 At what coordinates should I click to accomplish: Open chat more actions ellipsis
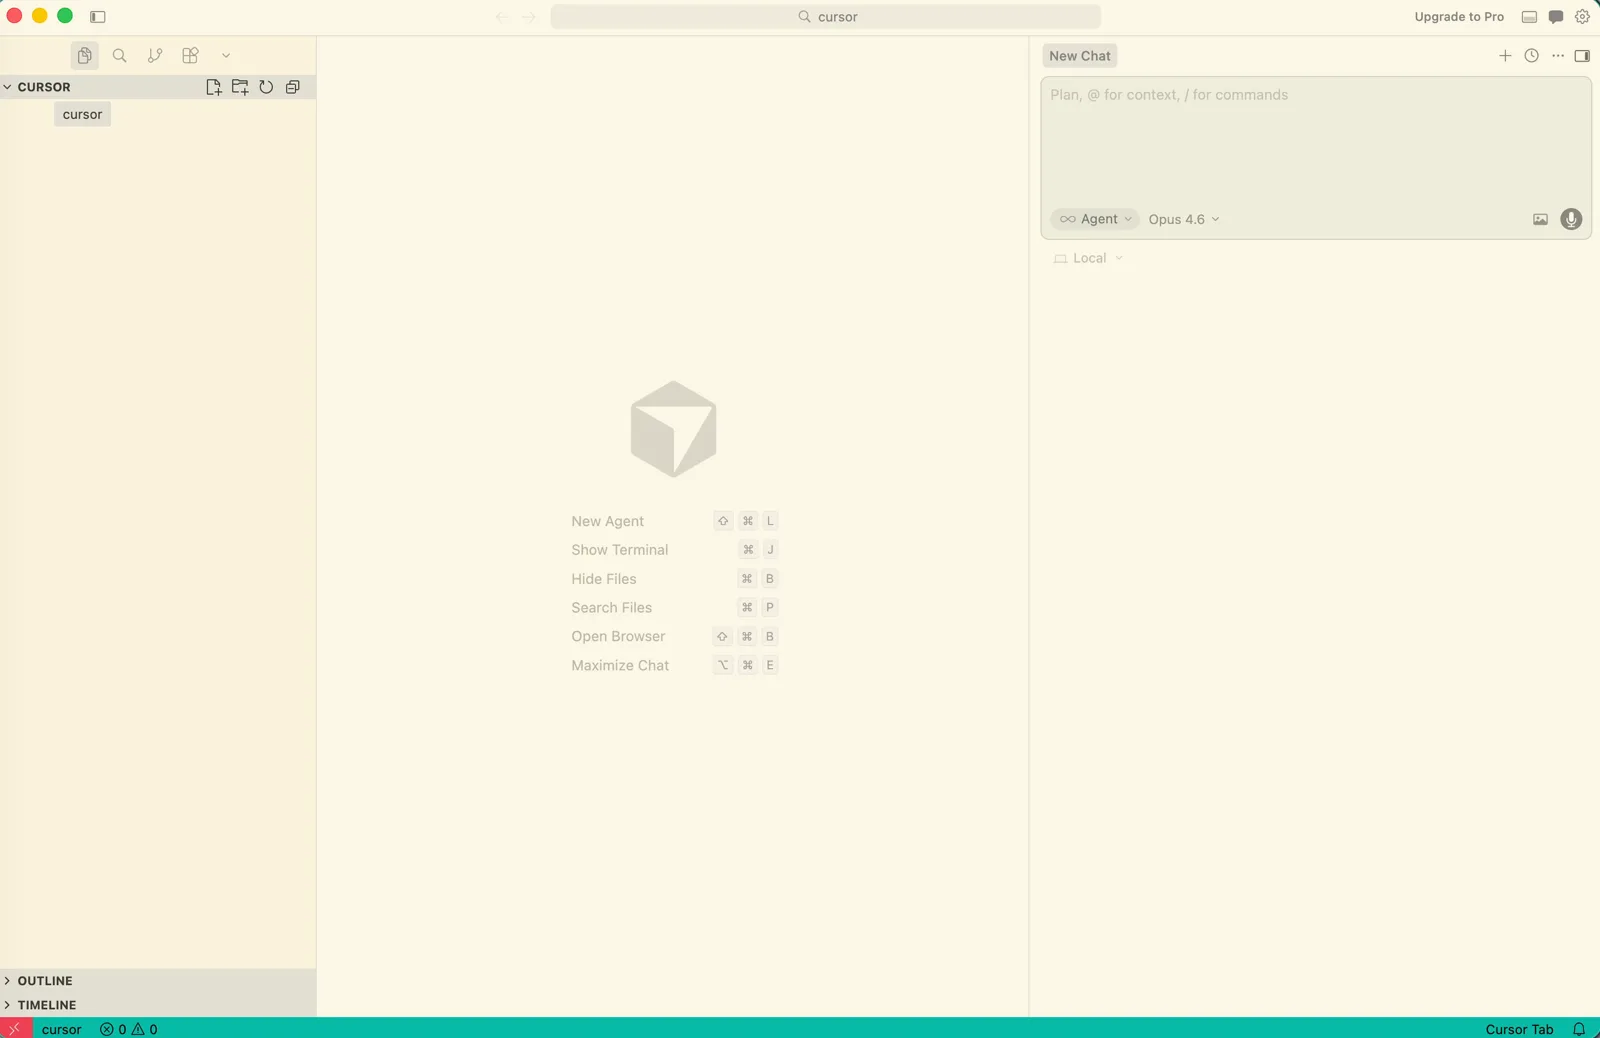click(x=1558, y=56)
